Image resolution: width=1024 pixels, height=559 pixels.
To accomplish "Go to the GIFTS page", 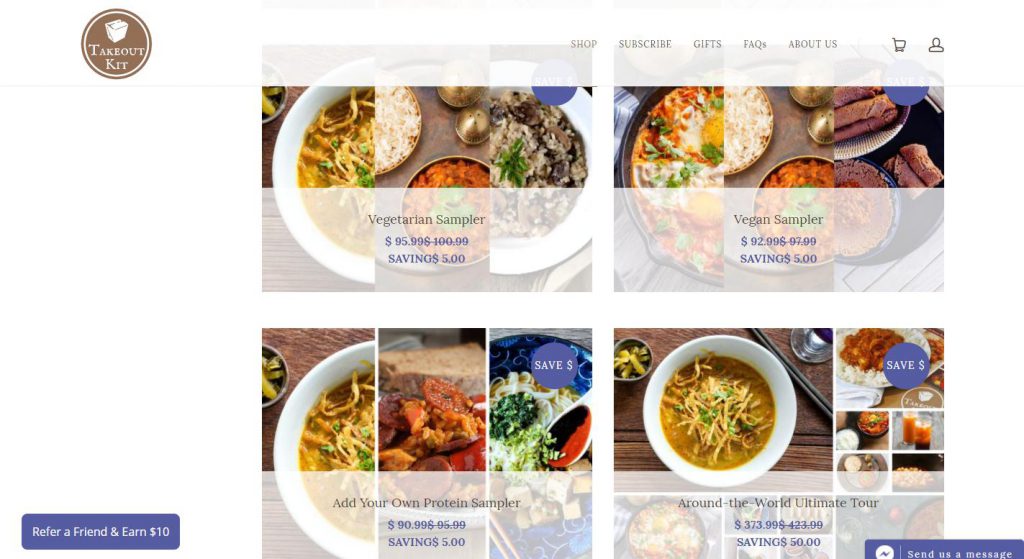I will pos(707,44).
